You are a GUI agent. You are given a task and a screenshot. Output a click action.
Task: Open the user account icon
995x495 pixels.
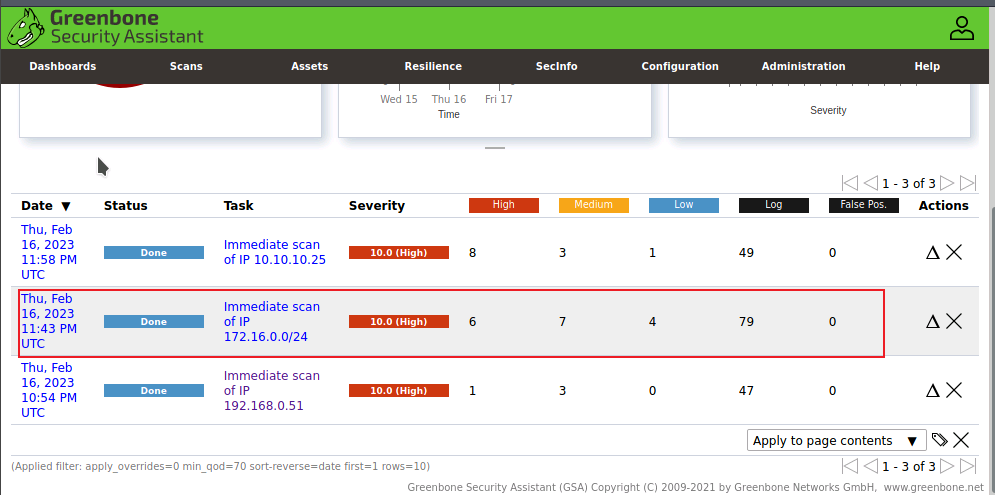pos(961,28)
